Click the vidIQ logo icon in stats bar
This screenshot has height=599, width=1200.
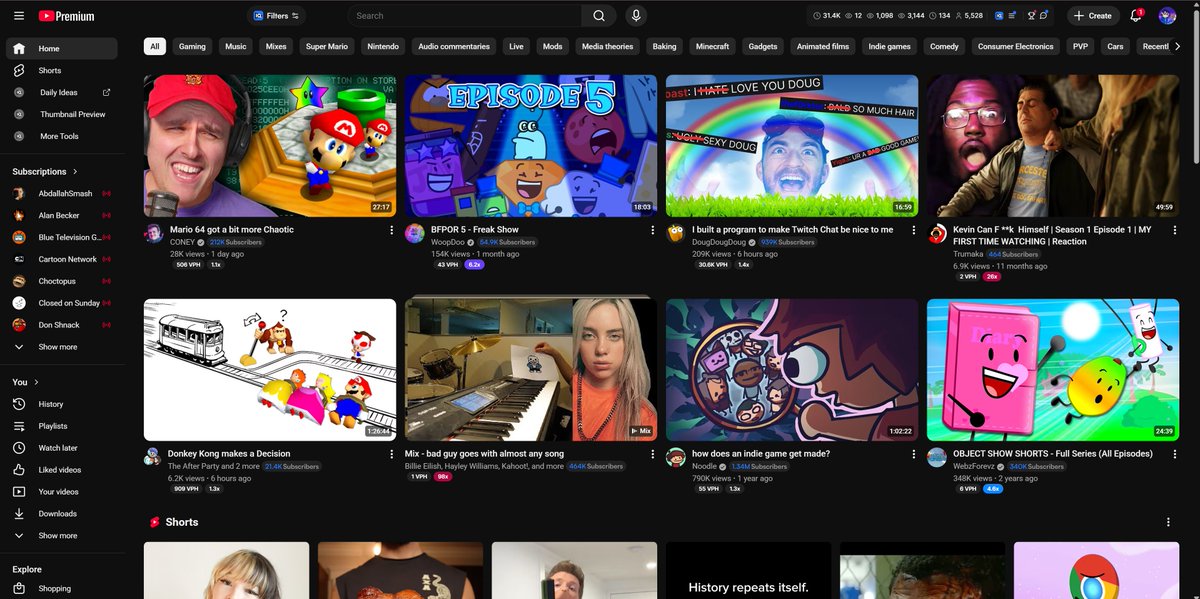coord(1000,16)
